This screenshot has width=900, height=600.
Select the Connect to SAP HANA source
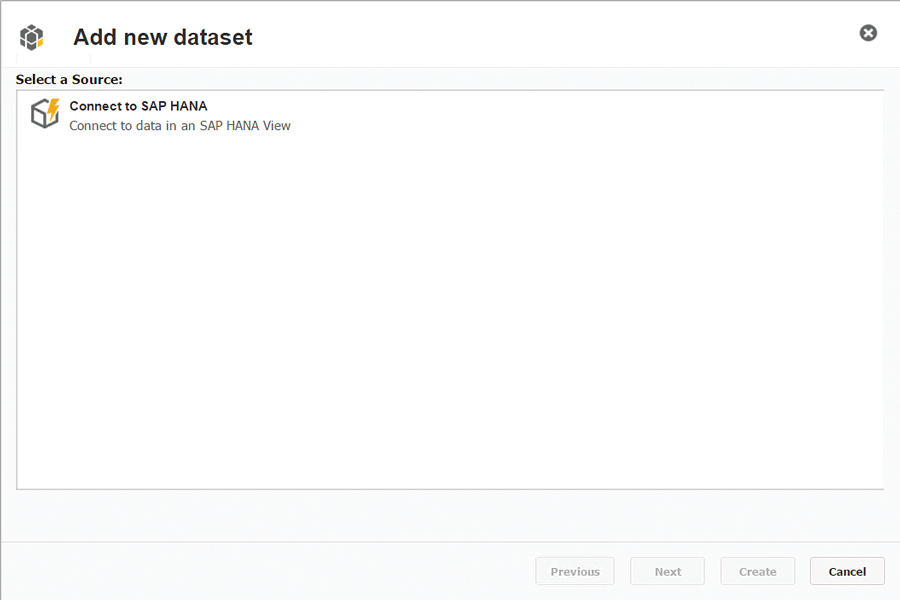[x=138, y=106]
